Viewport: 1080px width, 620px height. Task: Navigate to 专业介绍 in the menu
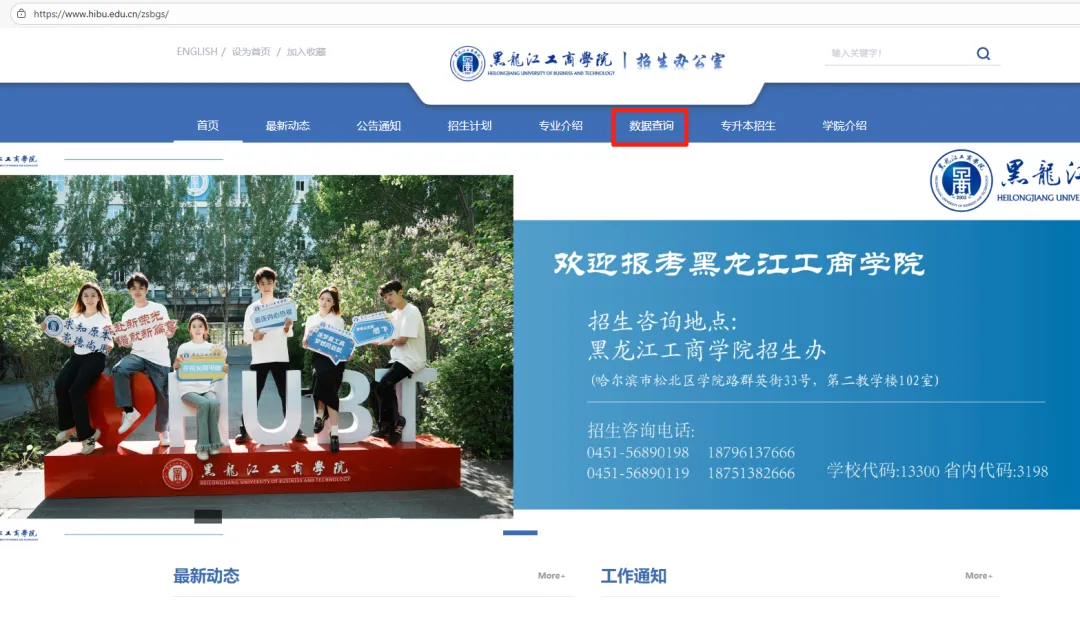coord(560,126)
